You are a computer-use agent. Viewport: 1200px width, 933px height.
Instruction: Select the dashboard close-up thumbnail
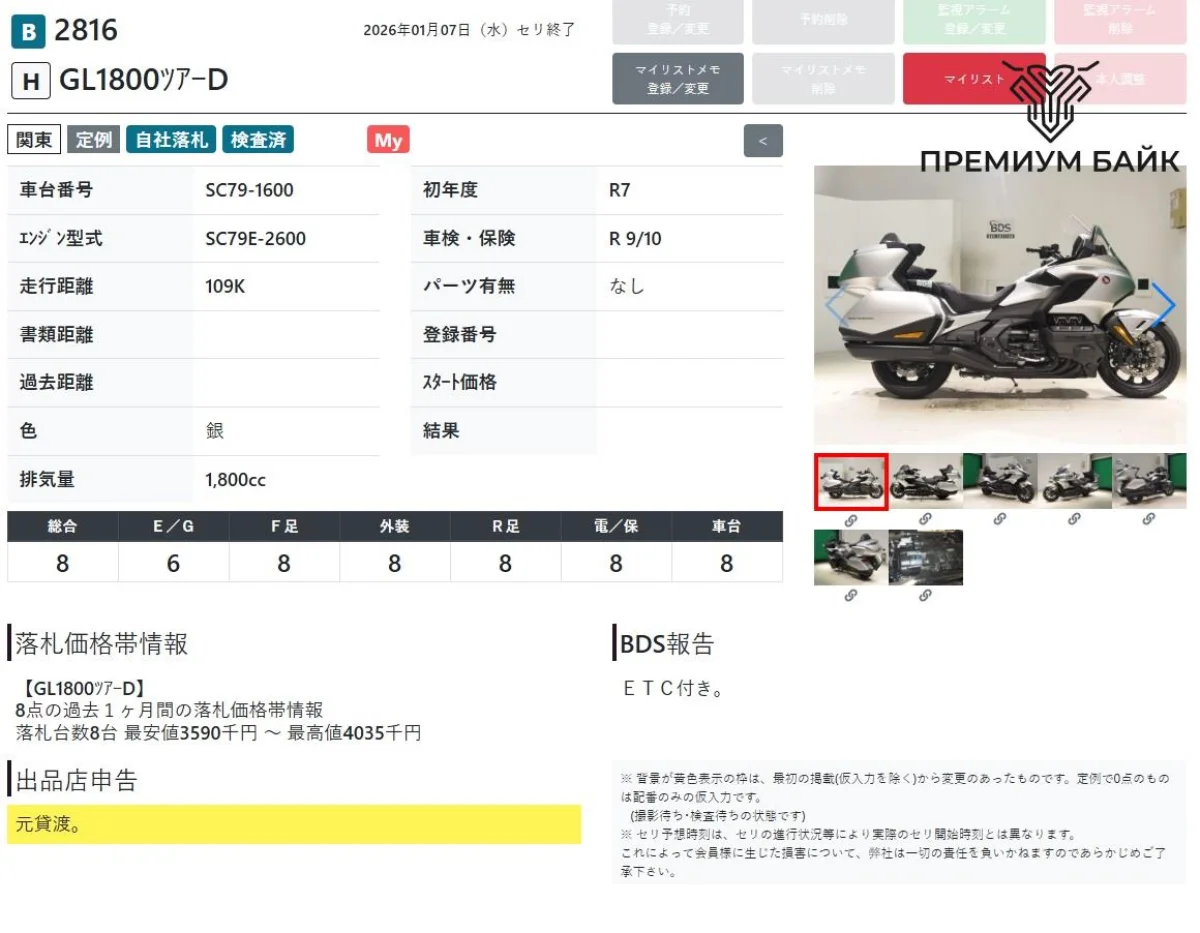925,558
